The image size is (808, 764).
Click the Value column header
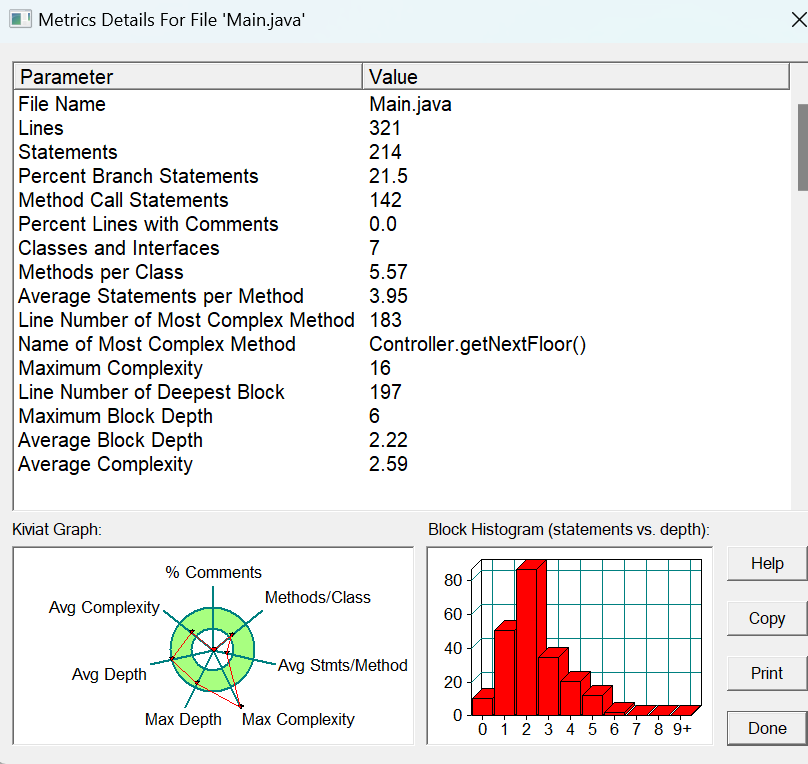pyautogui.click(x=576, y=77)
